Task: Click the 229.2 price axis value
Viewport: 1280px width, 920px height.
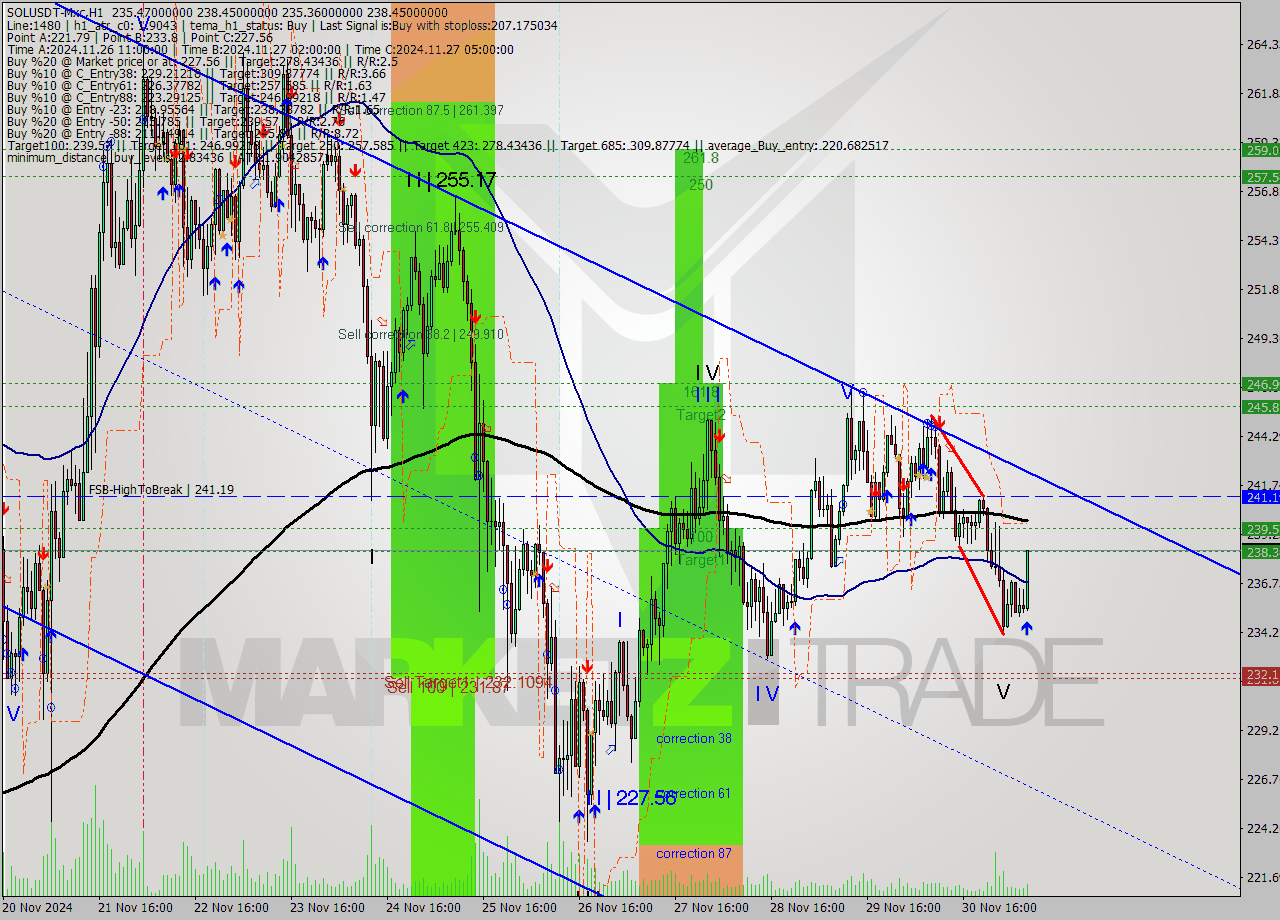Action: pos(1261,730)
